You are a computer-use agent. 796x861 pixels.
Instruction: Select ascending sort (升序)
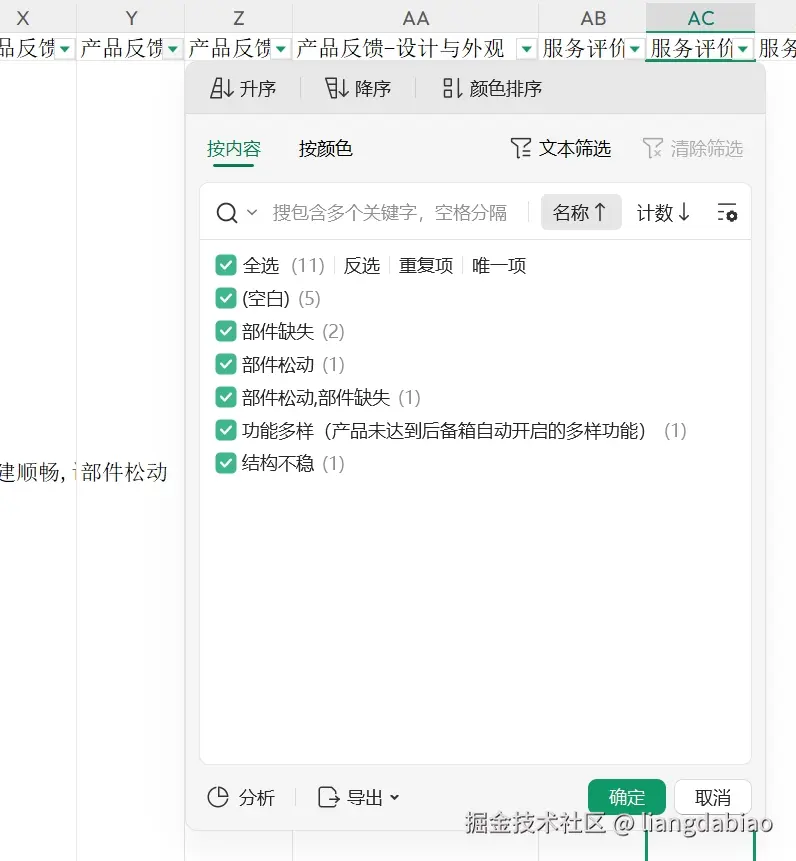point(245,88)
